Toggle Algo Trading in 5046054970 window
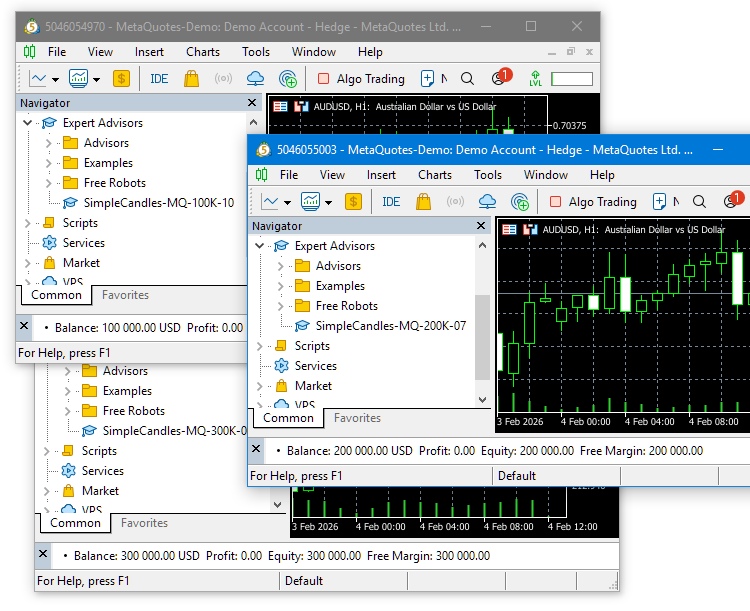Screen dimensions: 750x611 (x=361, y=78)
